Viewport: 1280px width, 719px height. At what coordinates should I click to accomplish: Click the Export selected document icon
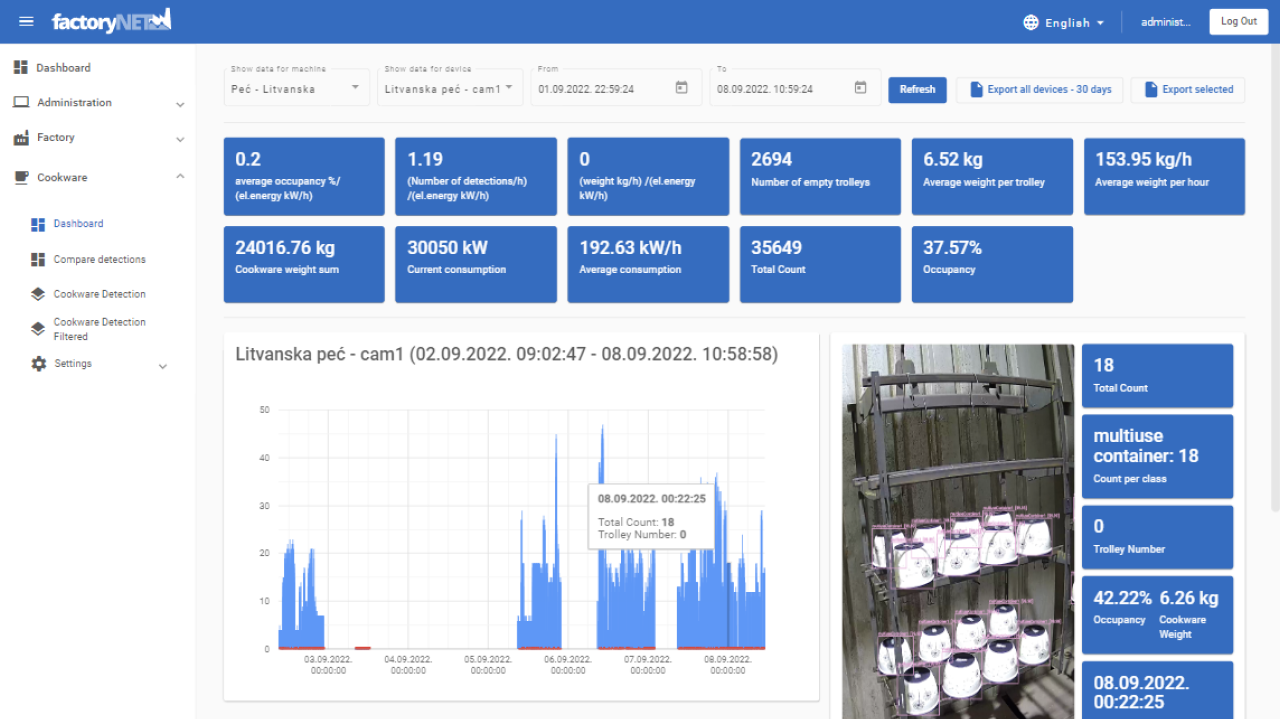(1150, 89)
